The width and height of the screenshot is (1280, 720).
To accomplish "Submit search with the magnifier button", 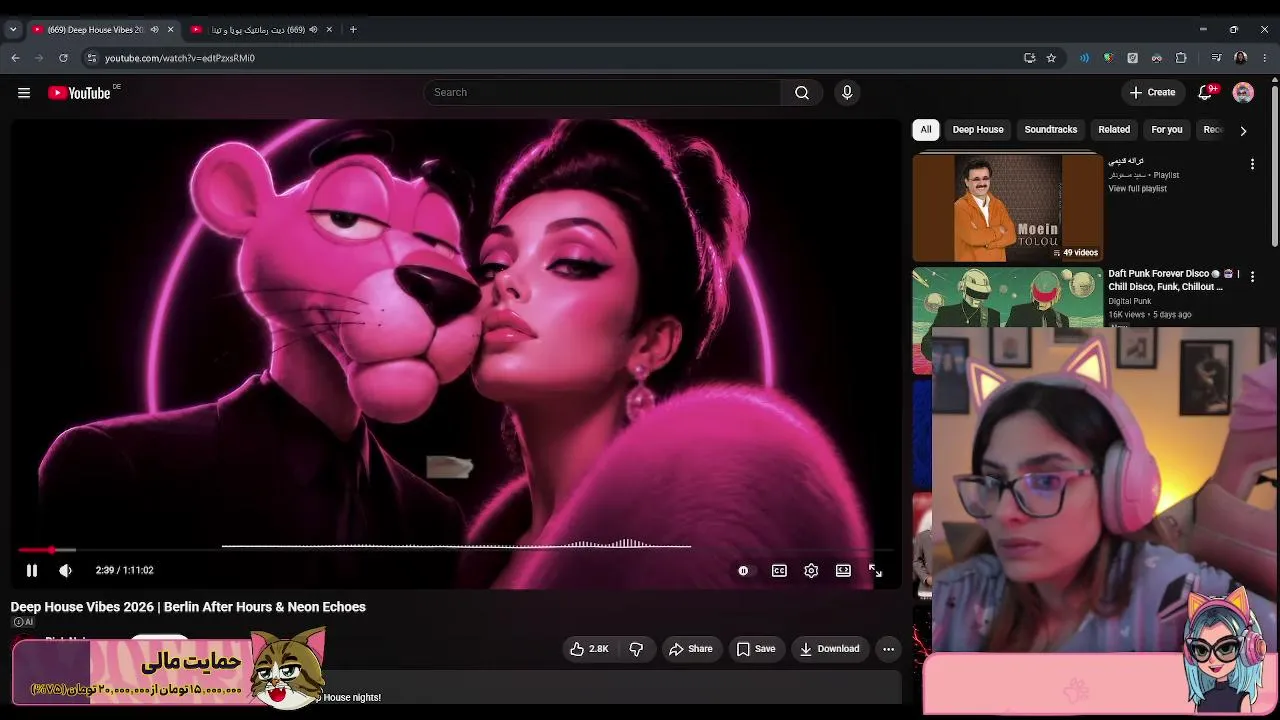I will pos(802,93).
